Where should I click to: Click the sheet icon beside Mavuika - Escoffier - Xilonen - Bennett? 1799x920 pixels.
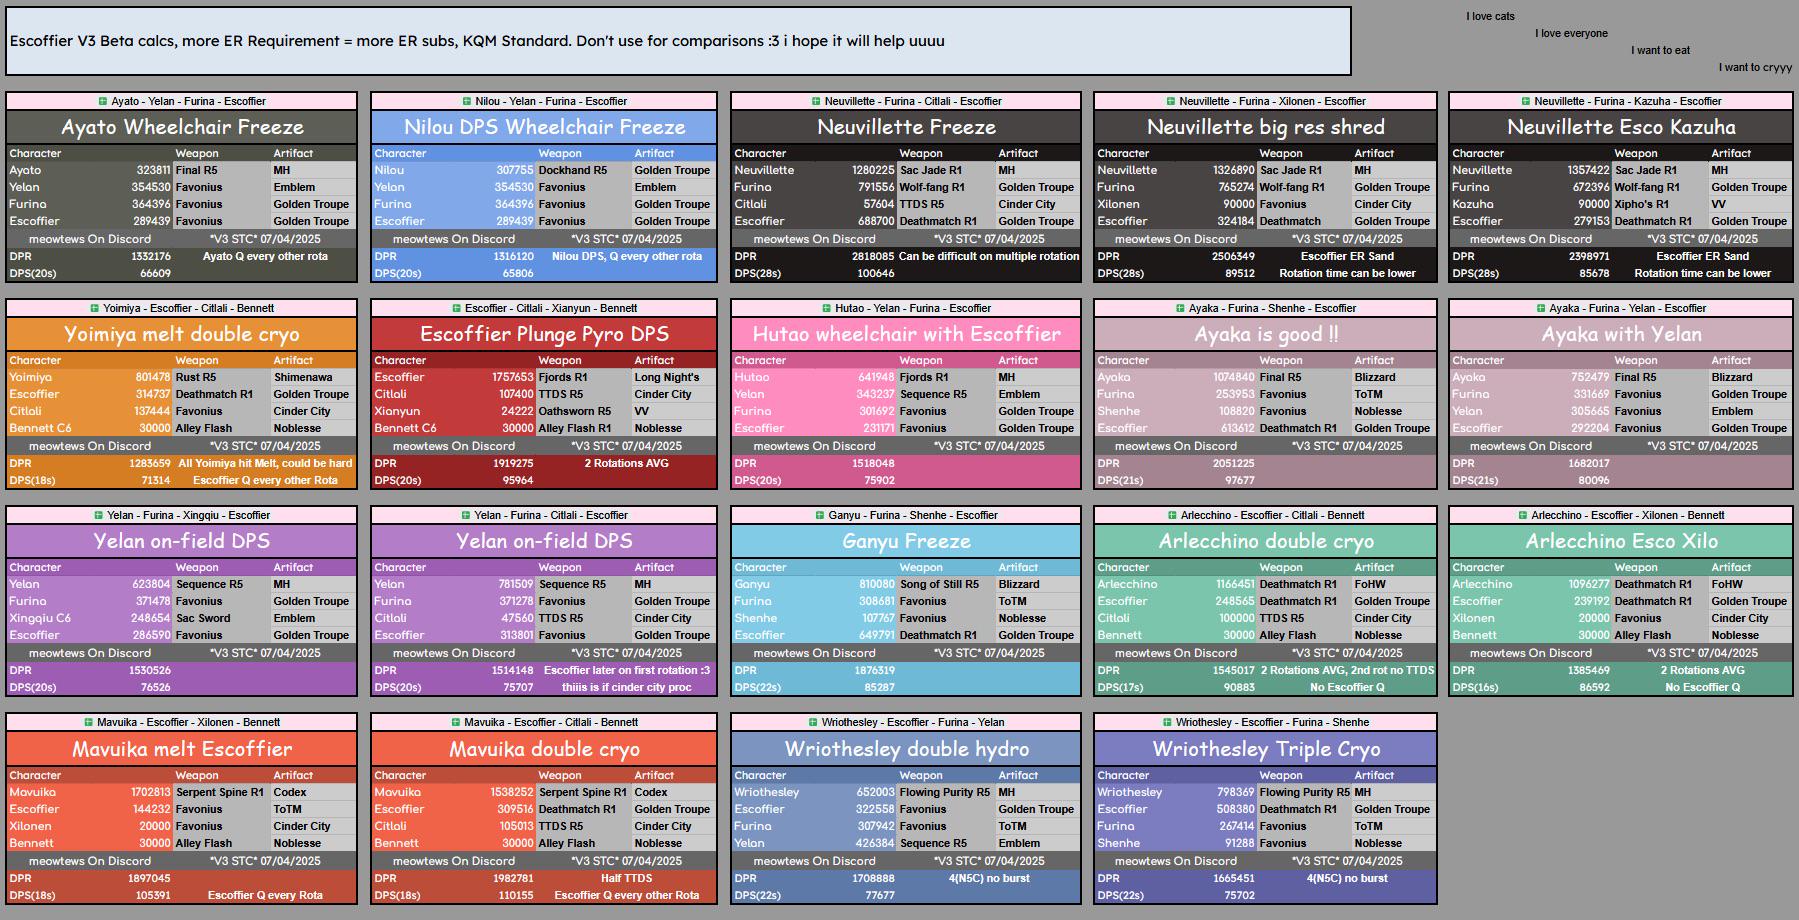(x=88, y=722)
